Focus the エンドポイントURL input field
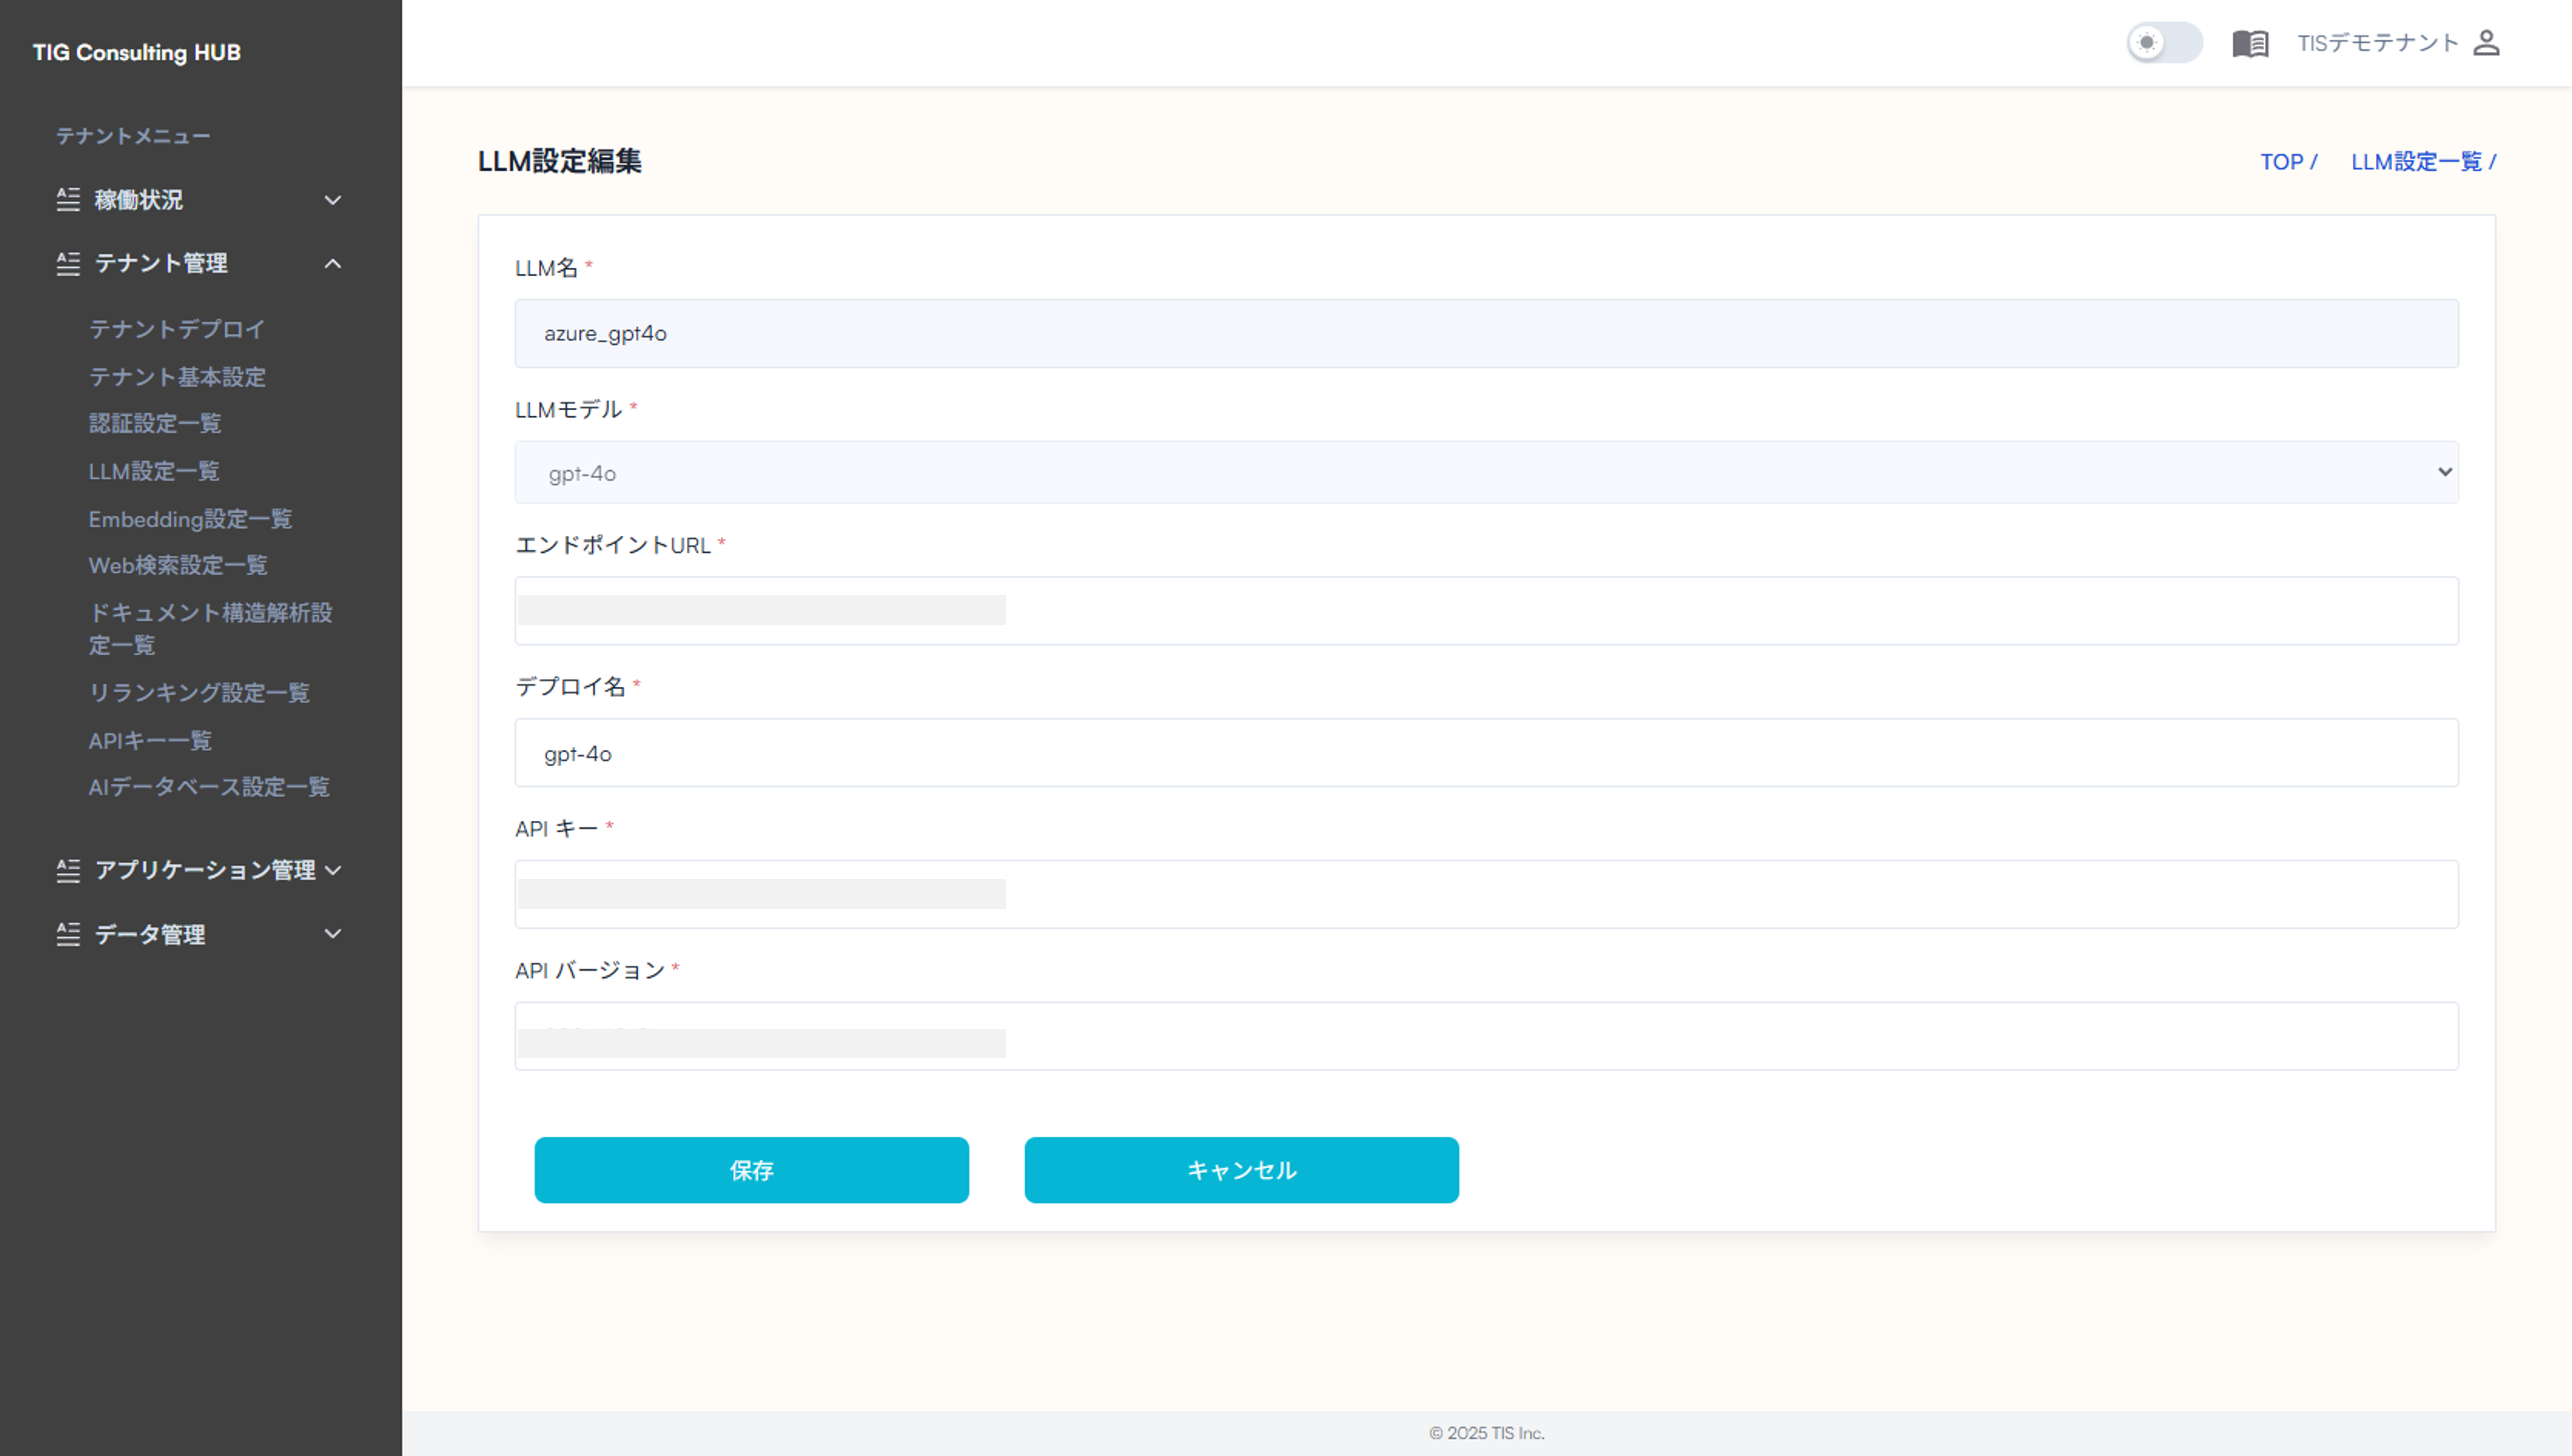The height and width of the screenshot is (1456, 2572). click(x=1486, y=611)
